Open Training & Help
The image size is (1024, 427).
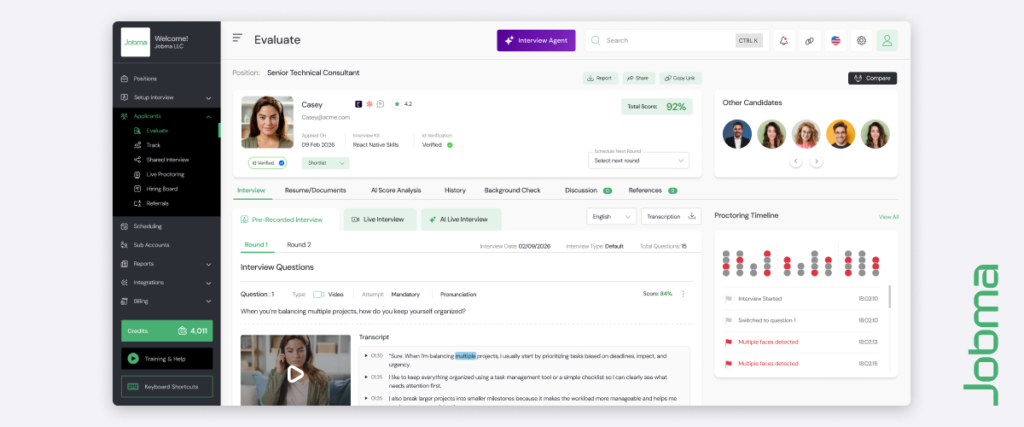[x=167, y=358]
